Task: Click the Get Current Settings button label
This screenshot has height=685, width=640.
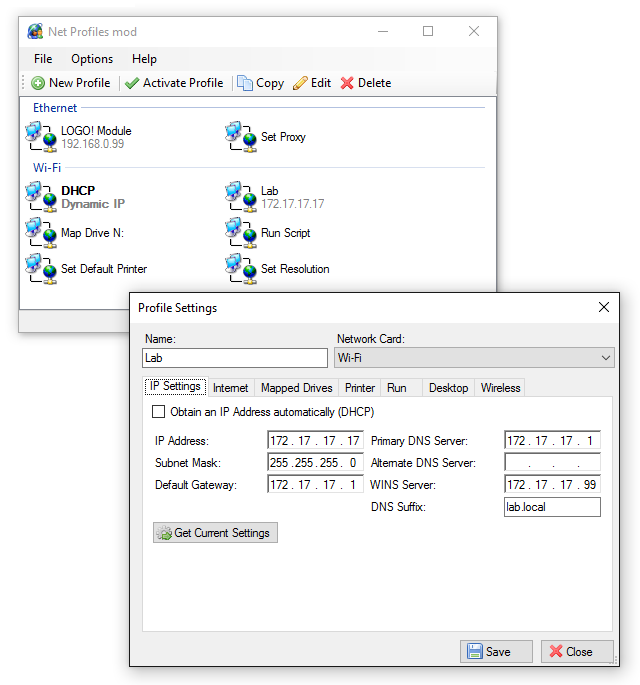Action: coord(222,533)
